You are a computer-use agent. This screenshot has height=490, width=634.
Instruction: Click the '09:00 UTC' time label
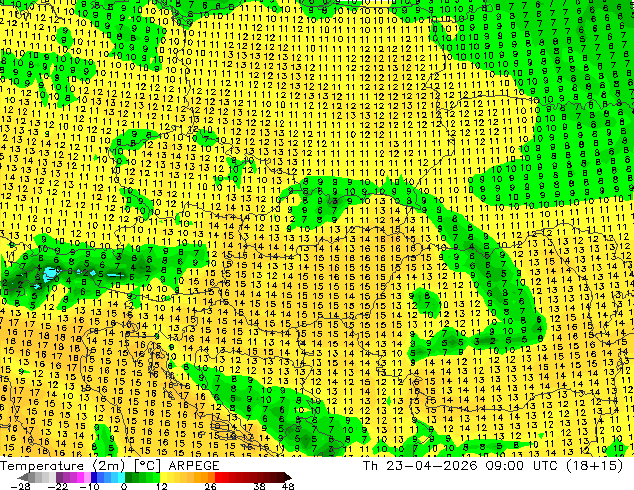(524, 466)
